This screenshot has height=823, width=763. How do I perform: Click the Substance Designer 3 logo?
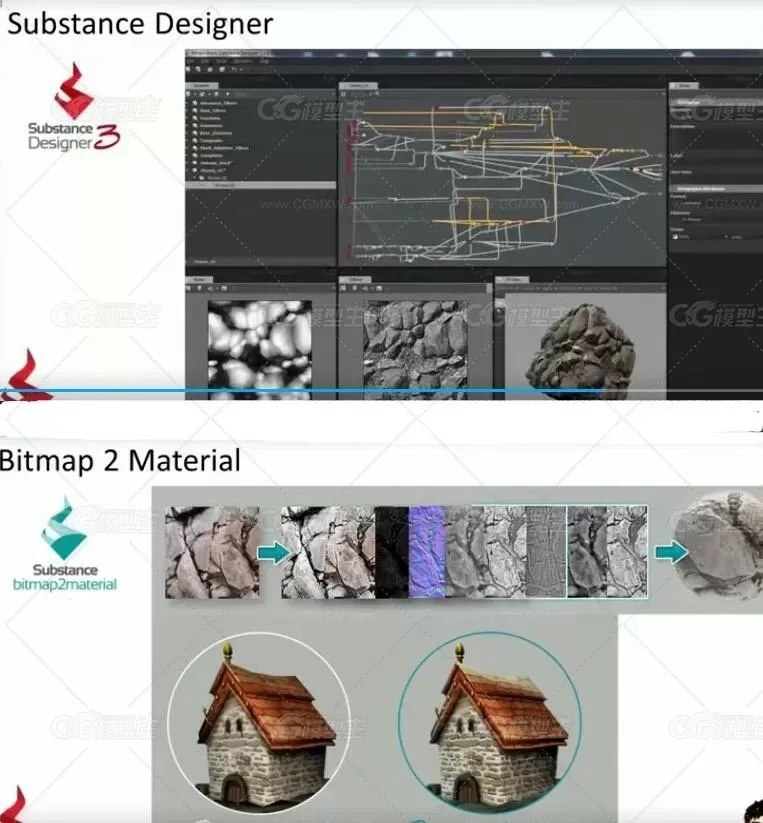click(x=74, y=108)
